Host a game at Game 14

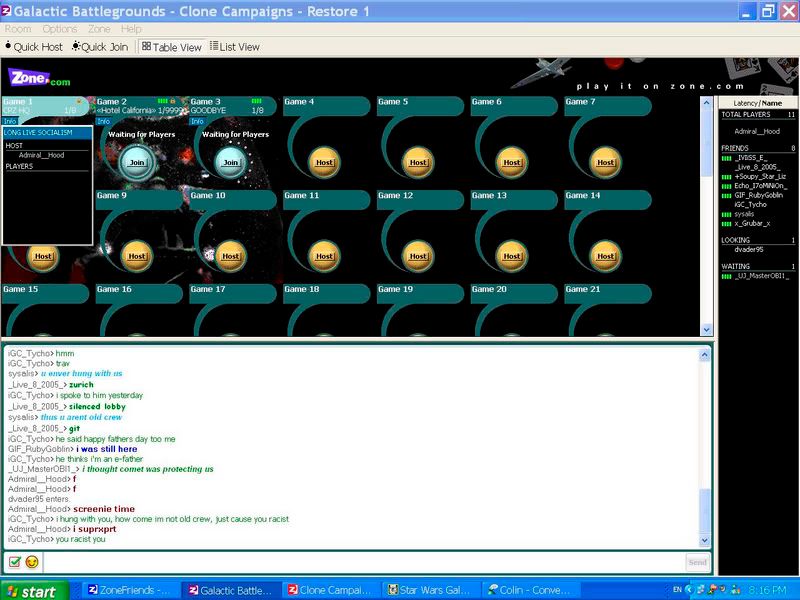pyautogui.click(x=606, y=256)
